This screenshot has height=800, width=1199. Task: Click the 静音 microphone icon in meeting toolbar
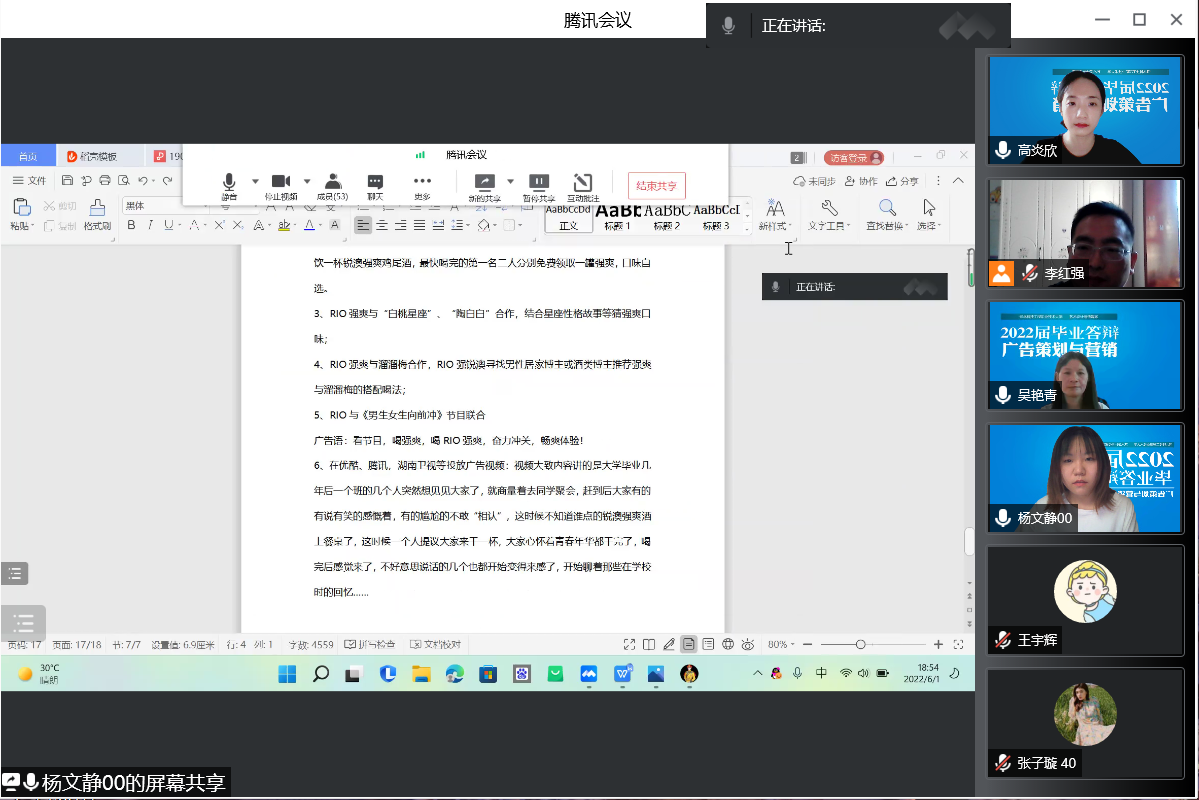coord(229,181)
